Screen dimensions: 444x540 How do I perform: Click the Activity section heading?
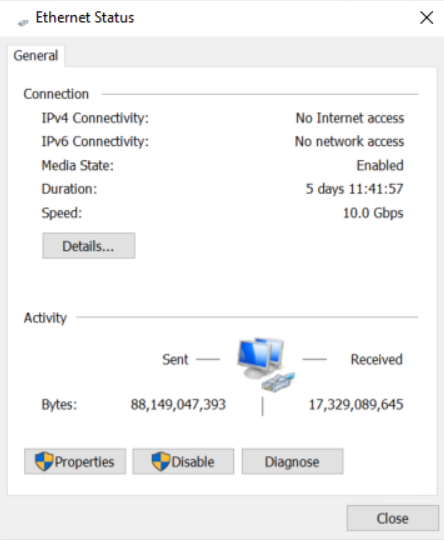[x=45, y=318]
